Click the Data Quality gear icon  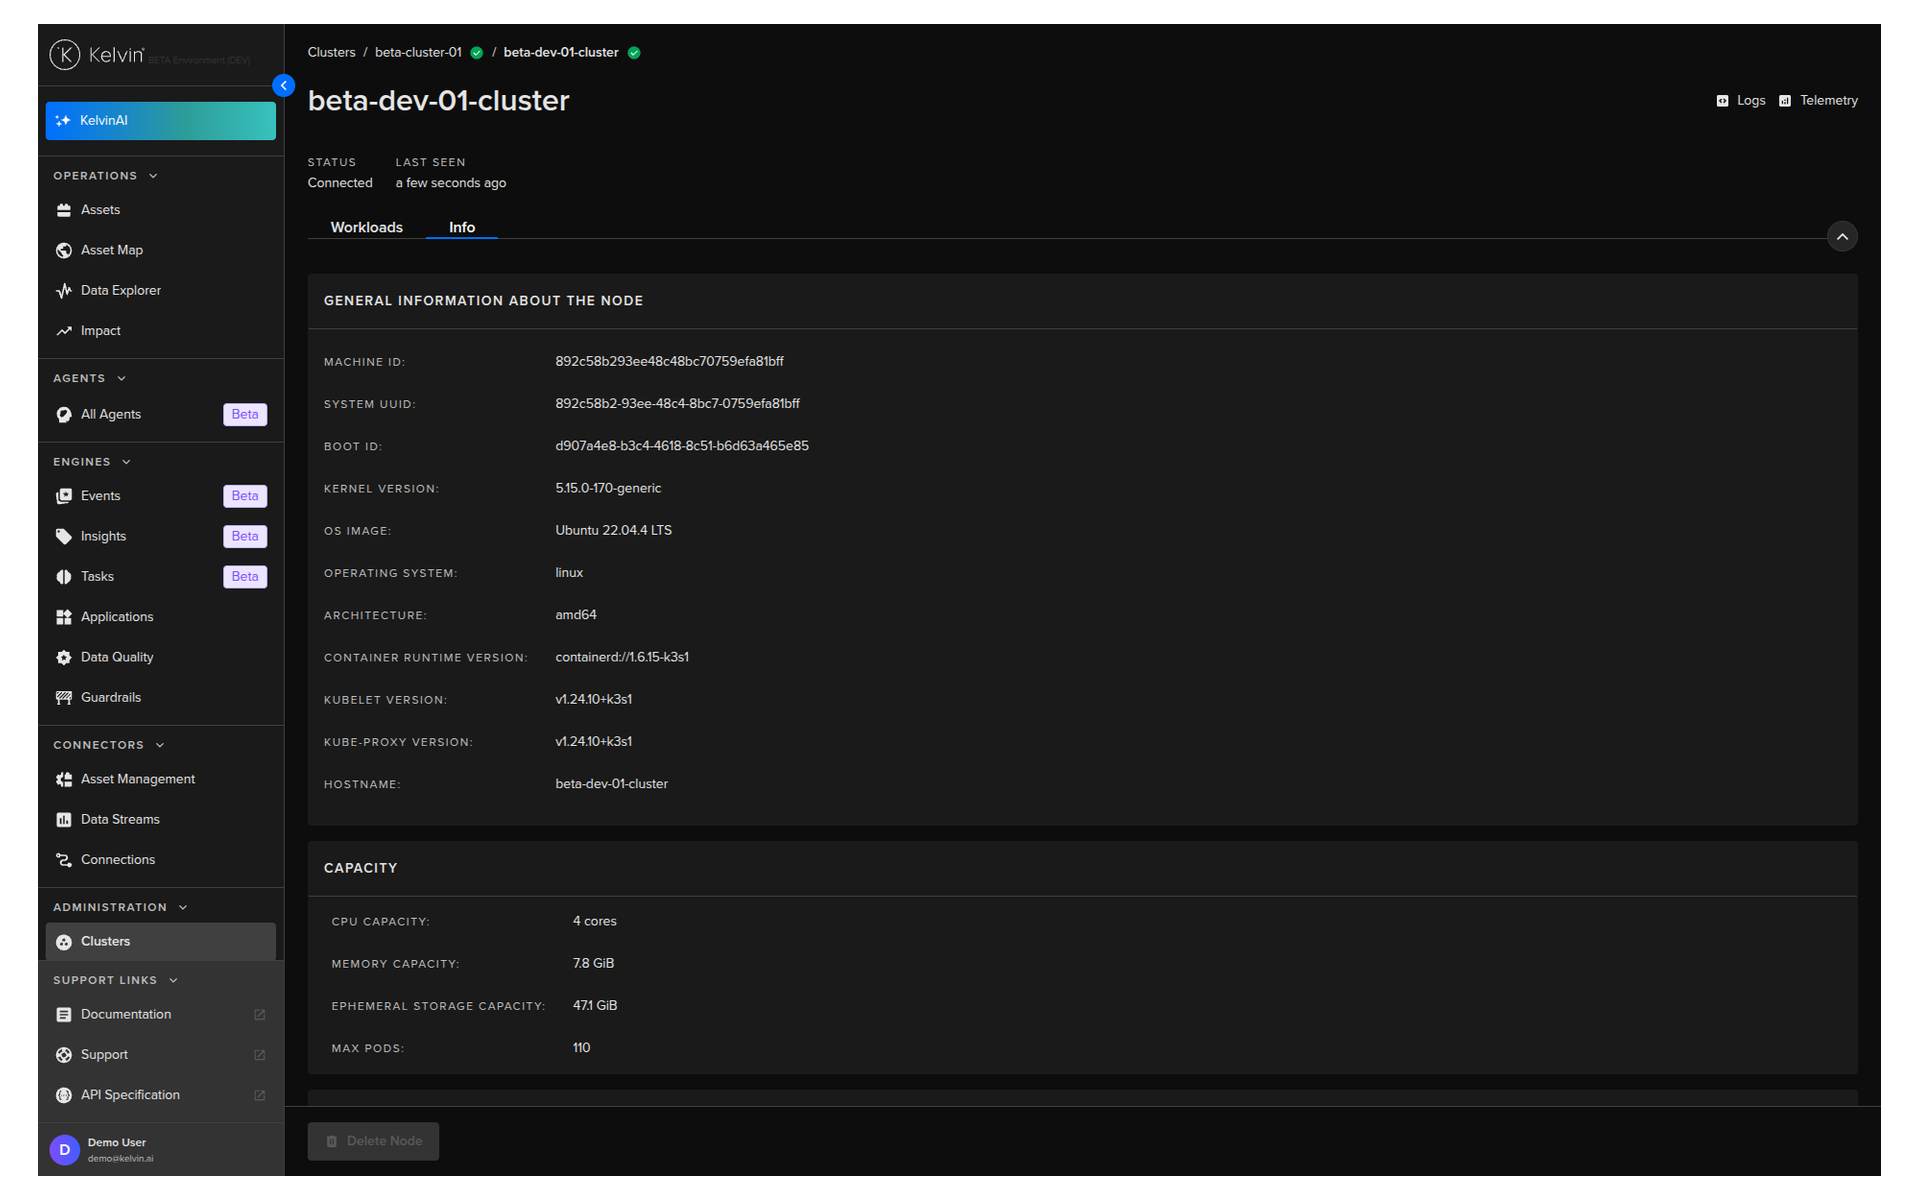point(64,658)
